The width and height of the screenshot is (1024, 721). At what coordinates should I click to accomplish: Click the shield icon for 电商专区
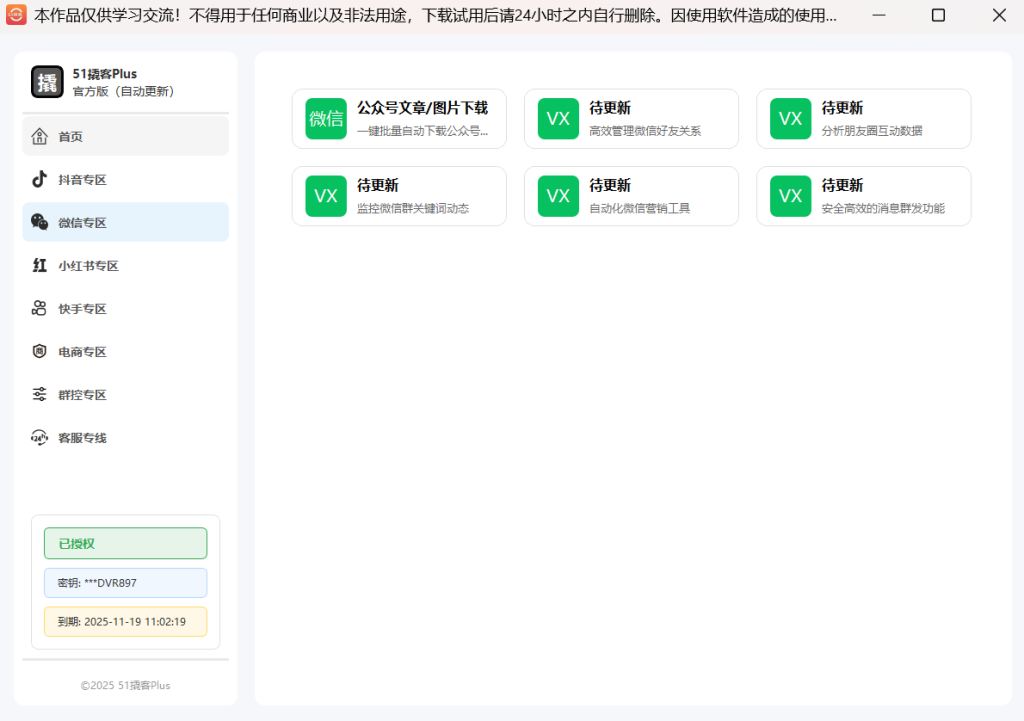[40, 351]
